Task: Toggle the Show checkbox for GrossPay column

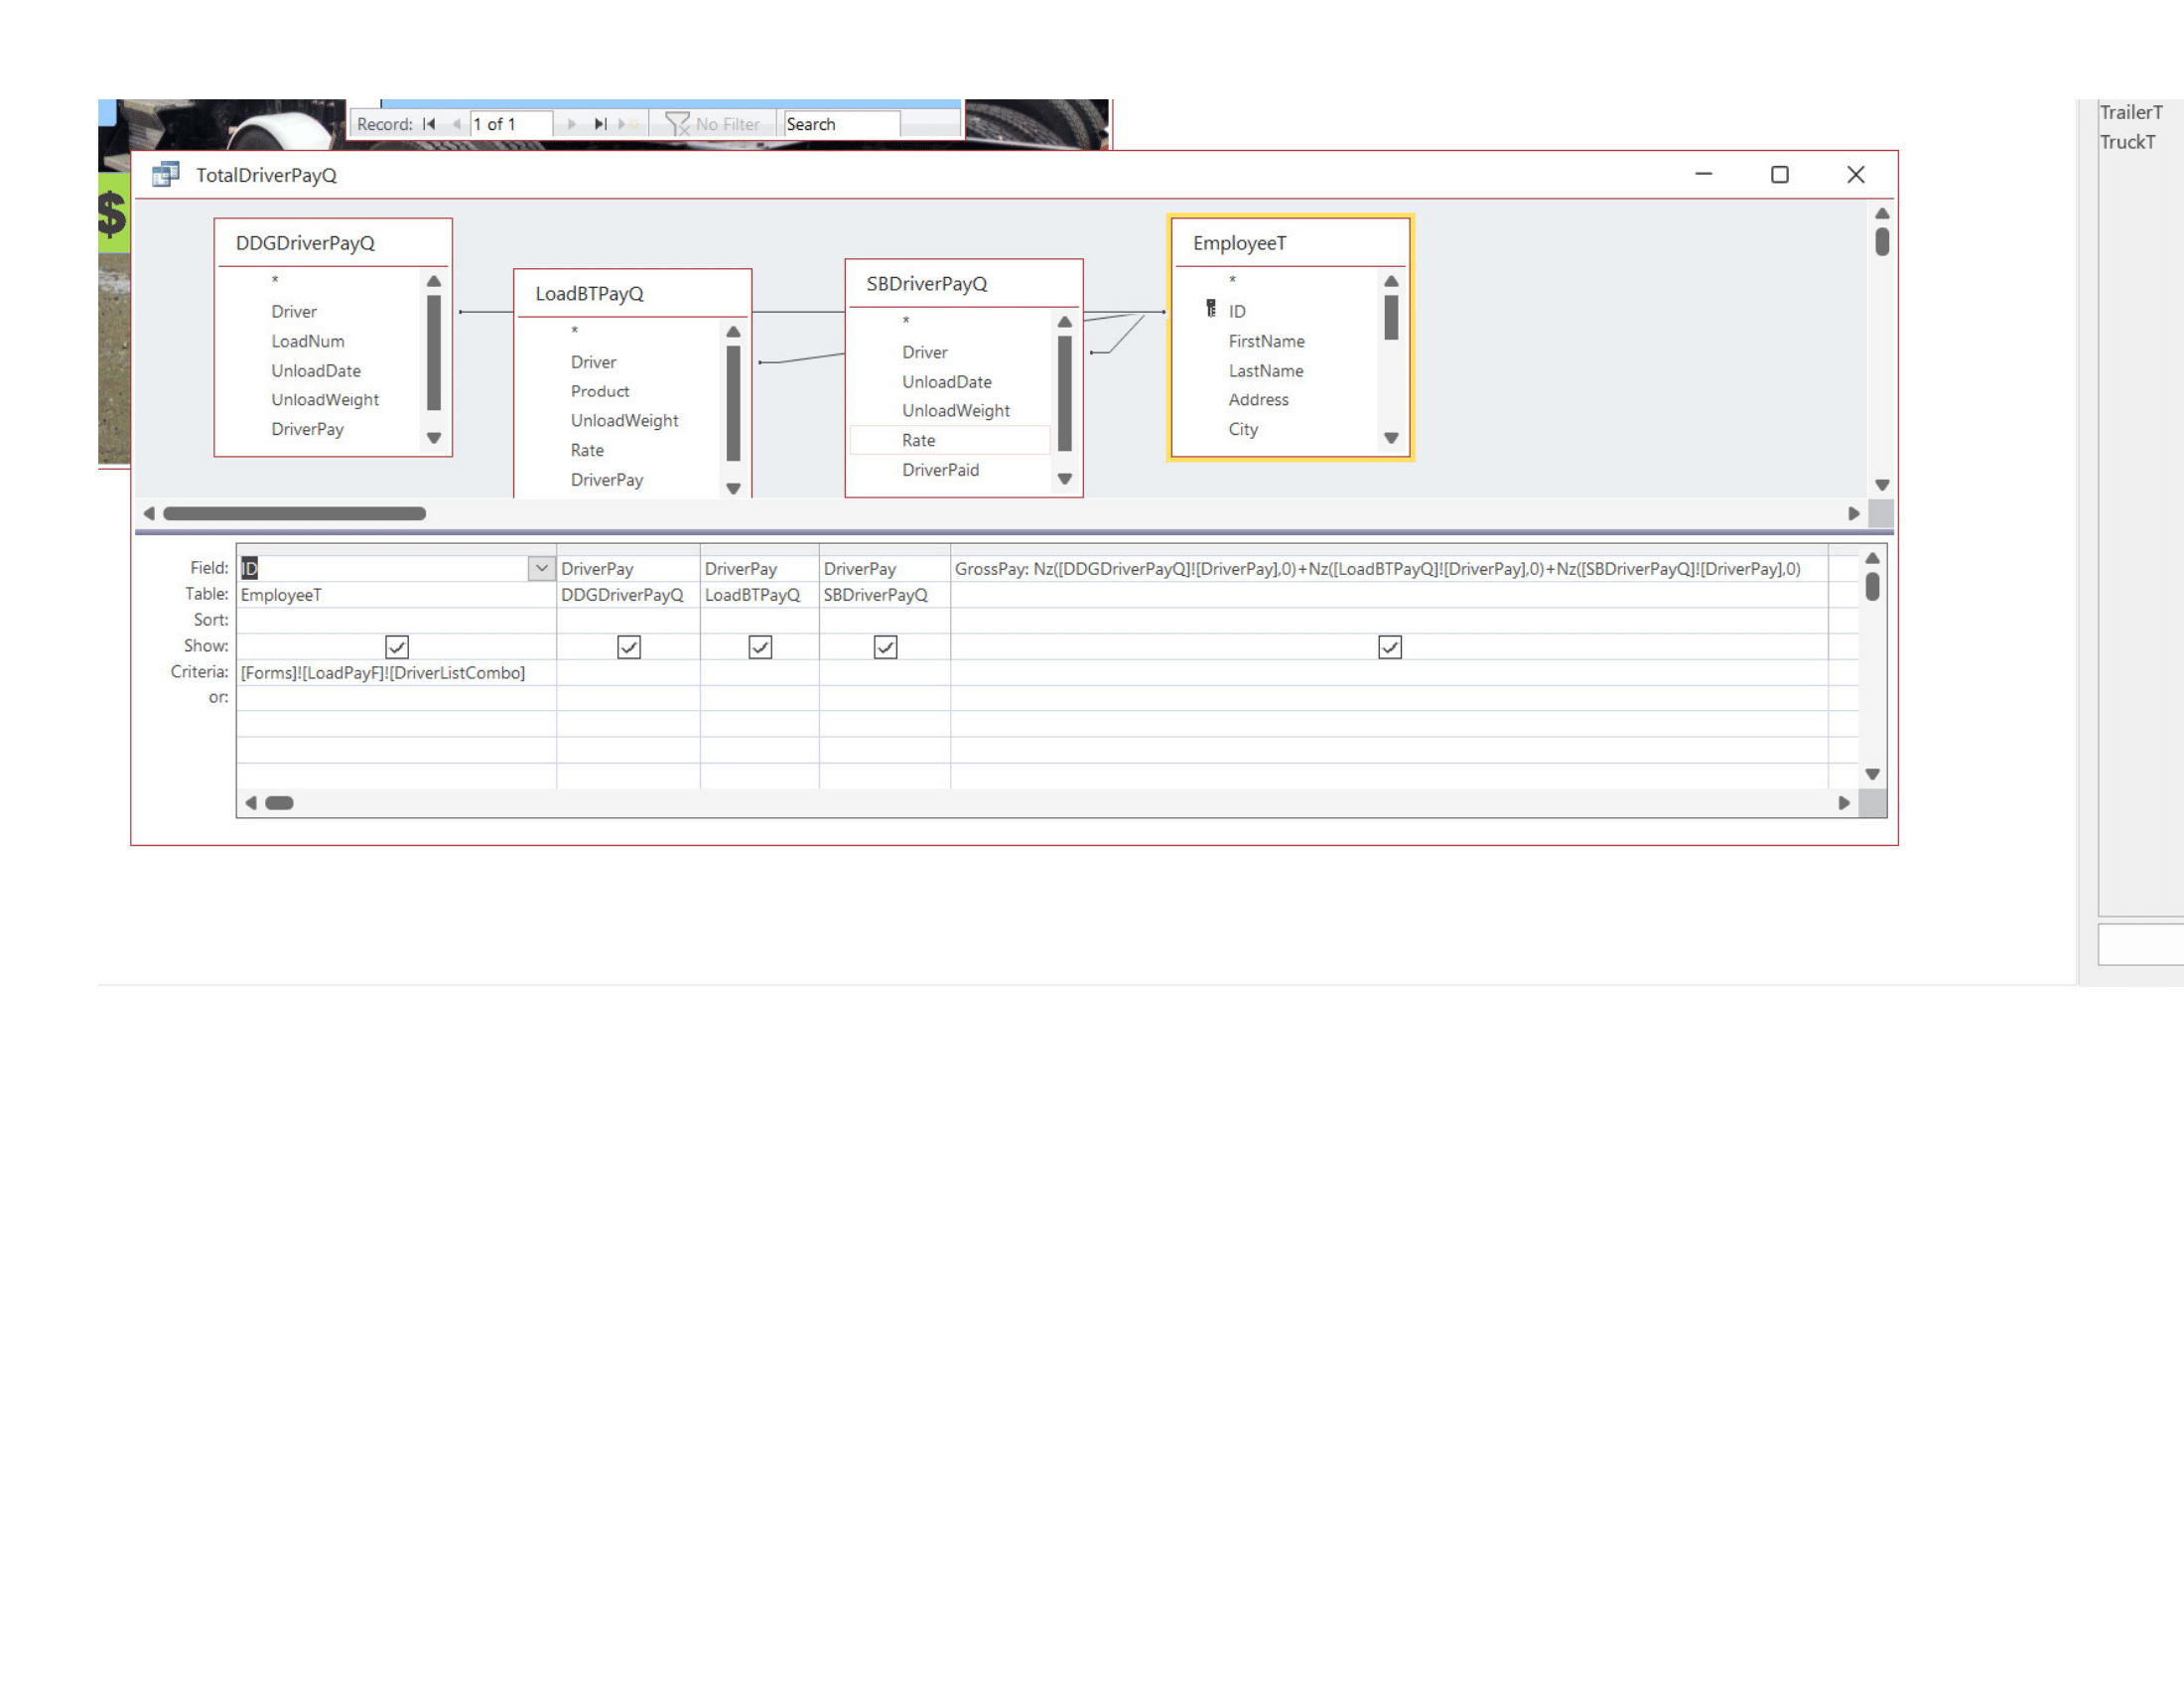Action: 1391,647
